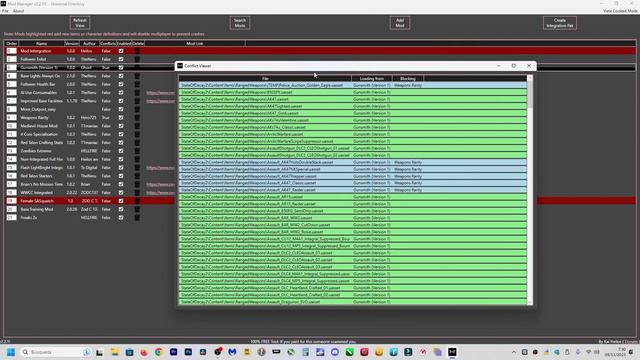Image resolution: width=640 pixels, height=360 pixels.
Task: Show hidden tray icons chevron
Action: 514,352
